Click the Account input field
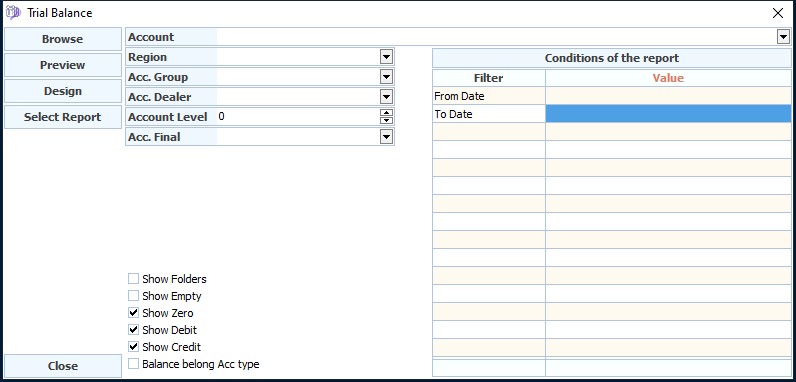Image resolution: width=796 pixels, height=382 pixels. [x=497, y=37]
